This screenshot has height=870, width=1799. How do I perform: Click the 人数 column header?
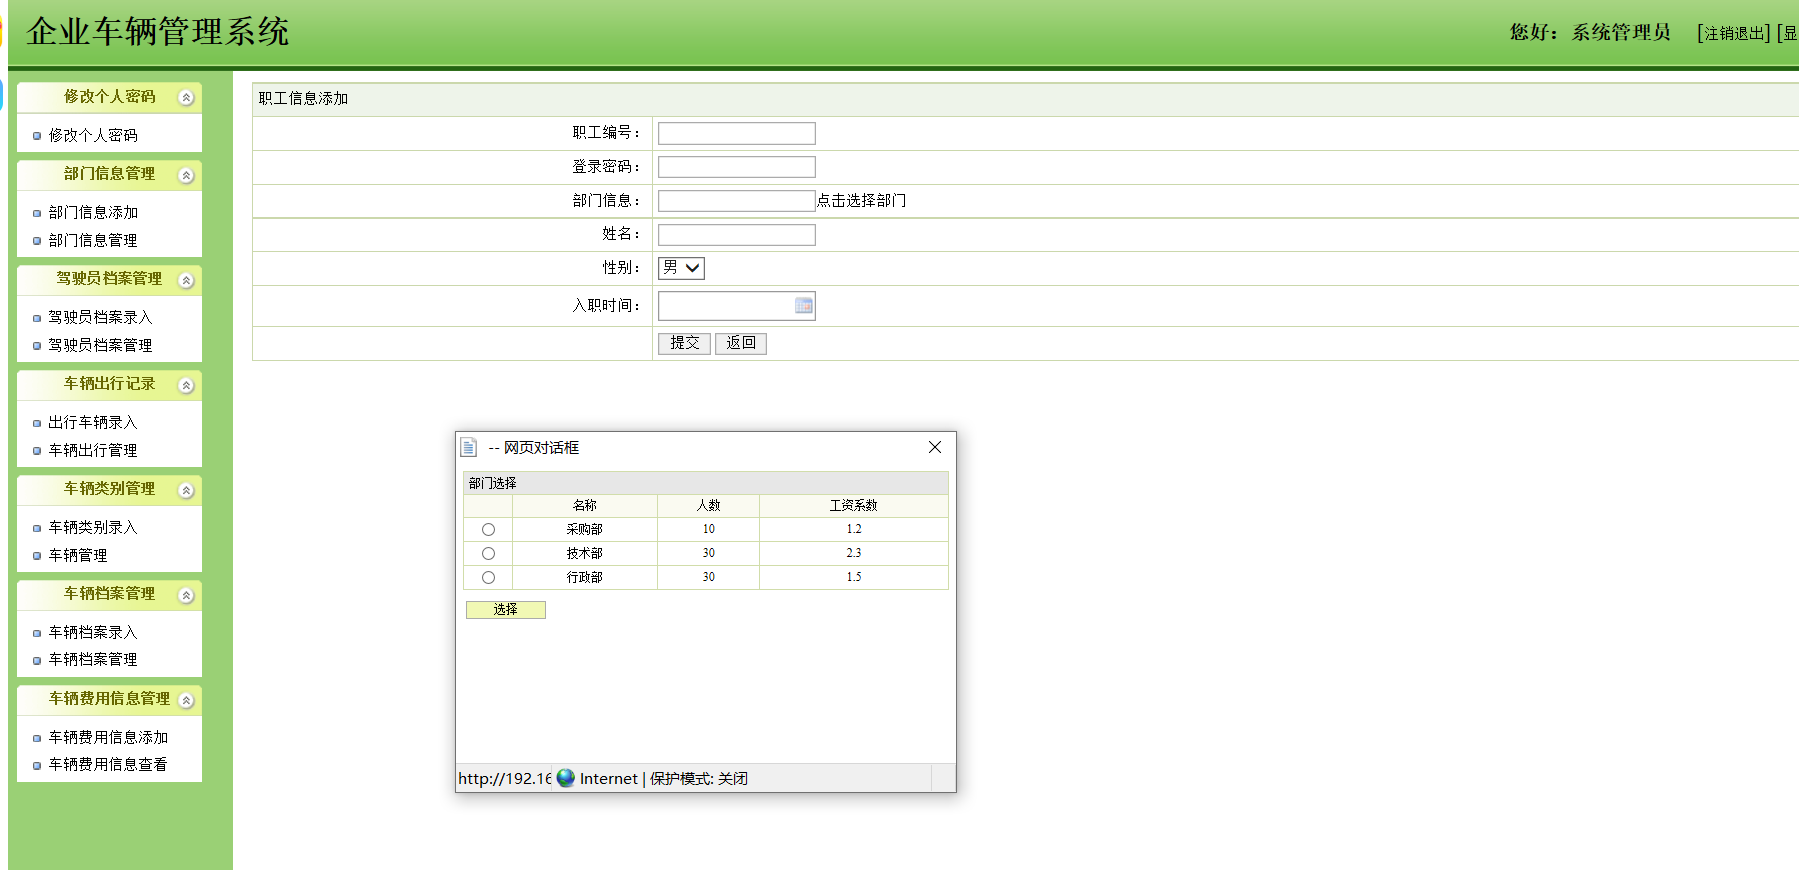[709, 506]
